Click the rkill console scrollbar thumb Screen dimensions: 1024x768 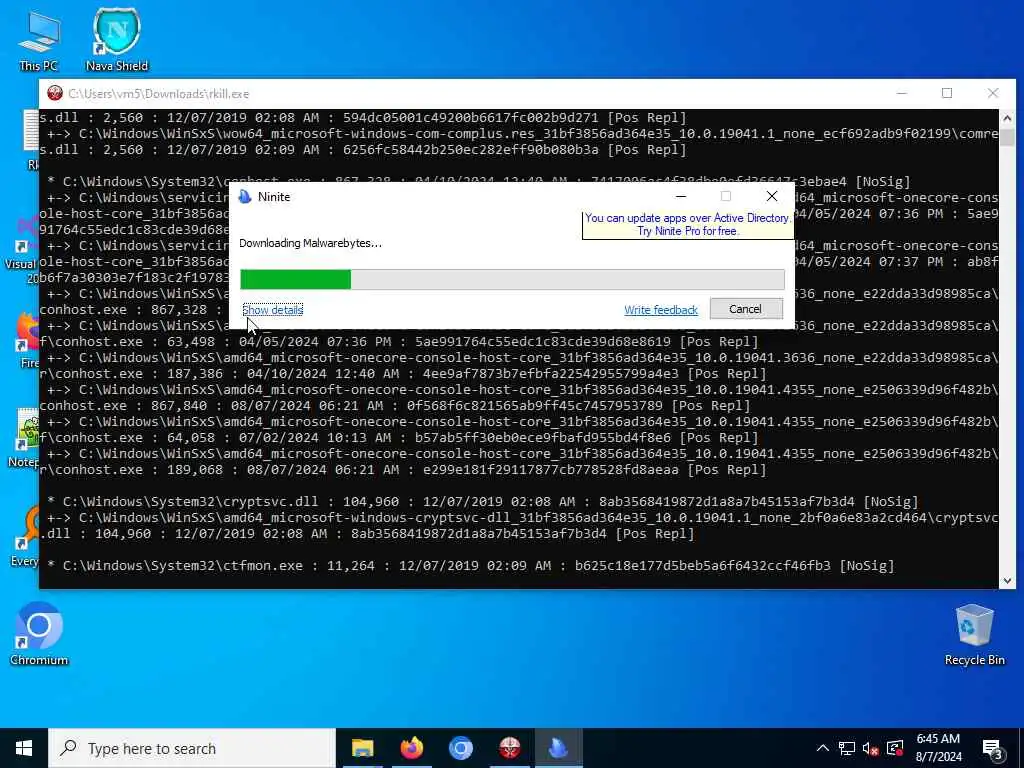[x=1007, y=137]
